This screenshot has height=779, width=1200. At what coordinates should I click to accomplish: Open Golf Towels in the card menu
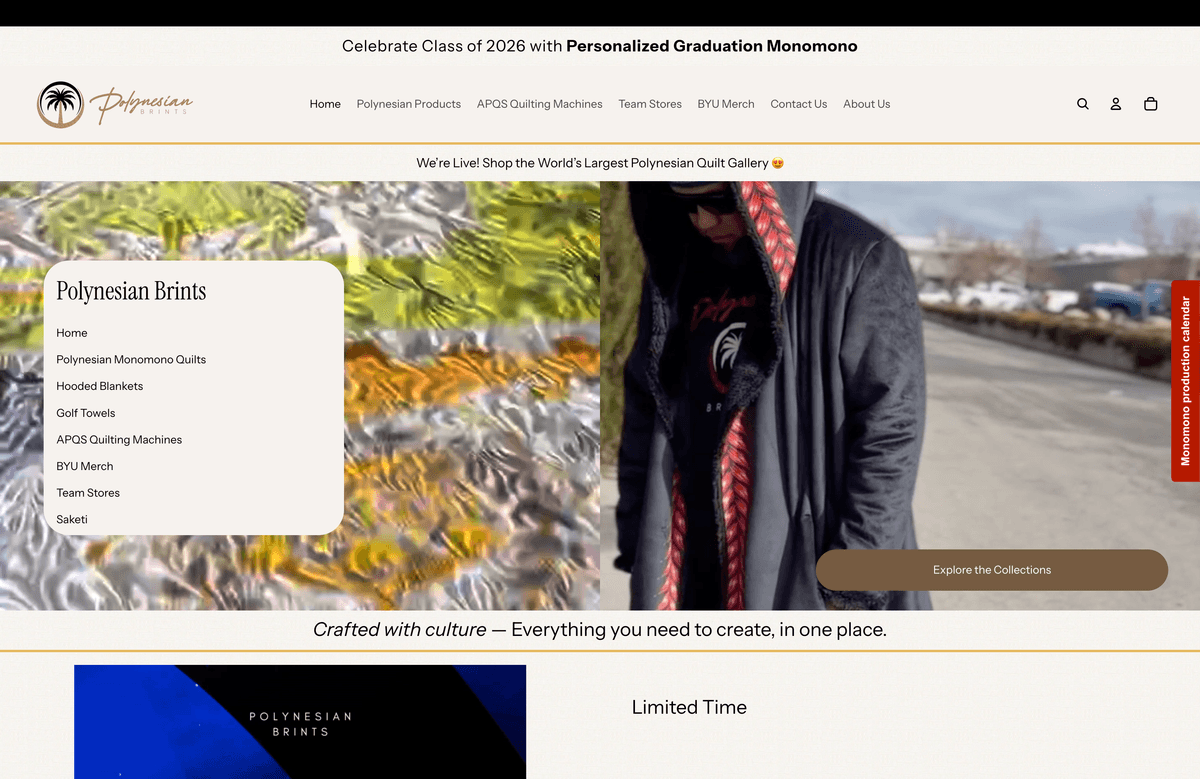pos(86,413)
